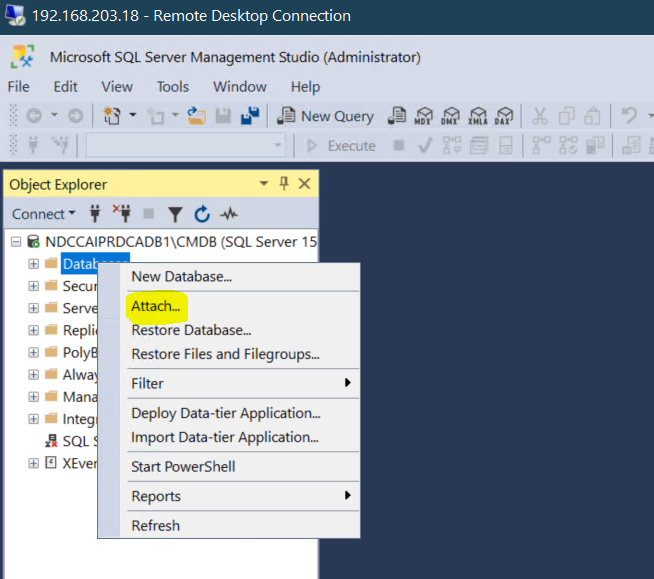Click the Save disk icon
This screenshot has height=579, width=654.
pyautogui.click(x=223, y=116)
